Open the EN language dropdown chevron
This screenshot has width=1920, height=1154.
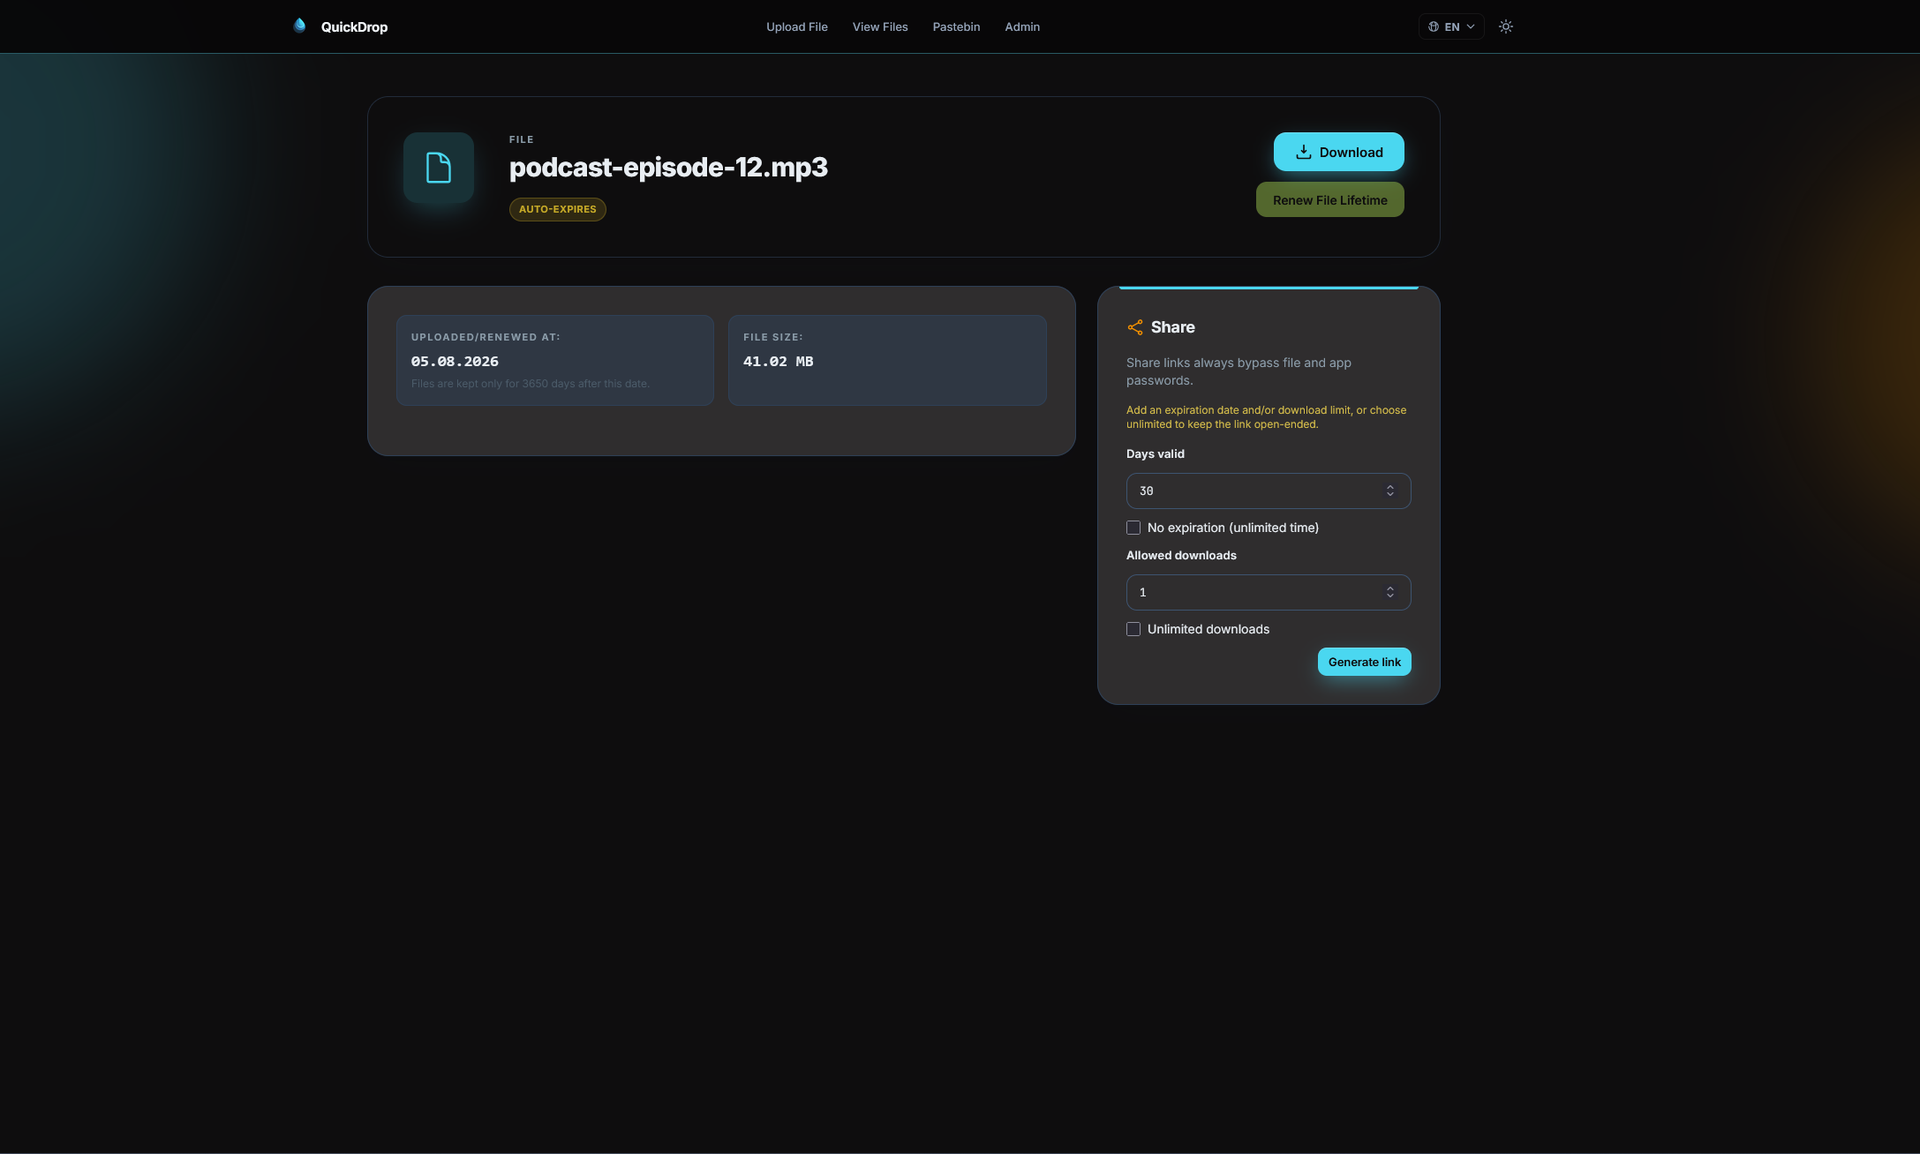1470,27
